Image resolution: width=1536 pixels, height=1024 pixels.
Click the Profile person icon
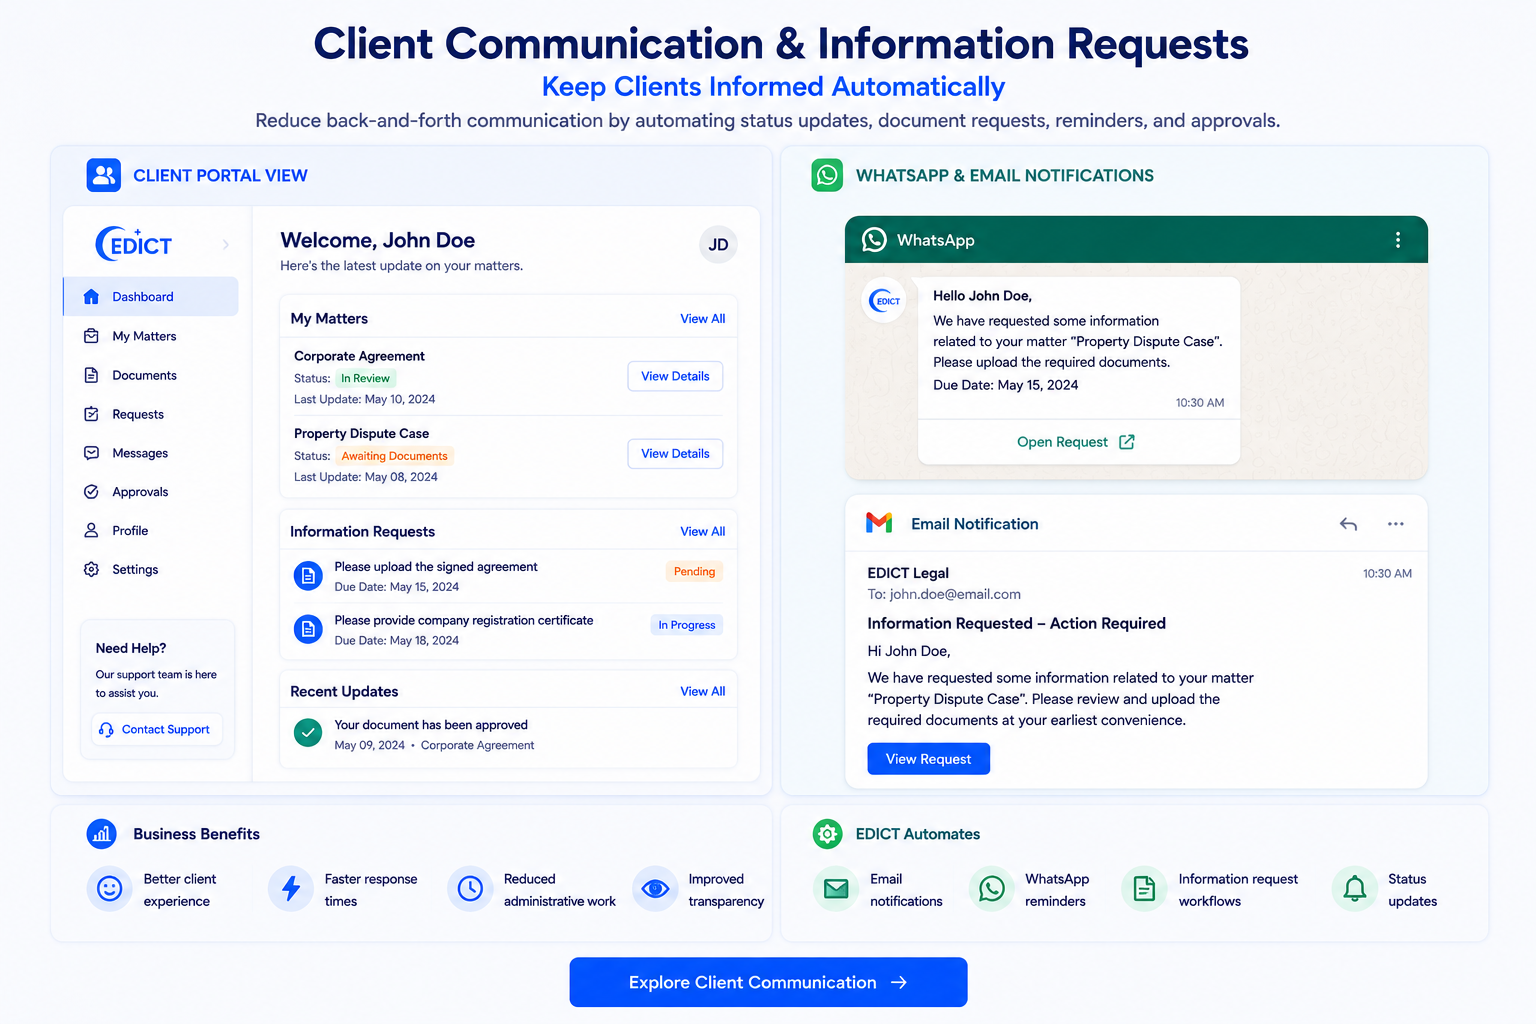pos(91,531)
